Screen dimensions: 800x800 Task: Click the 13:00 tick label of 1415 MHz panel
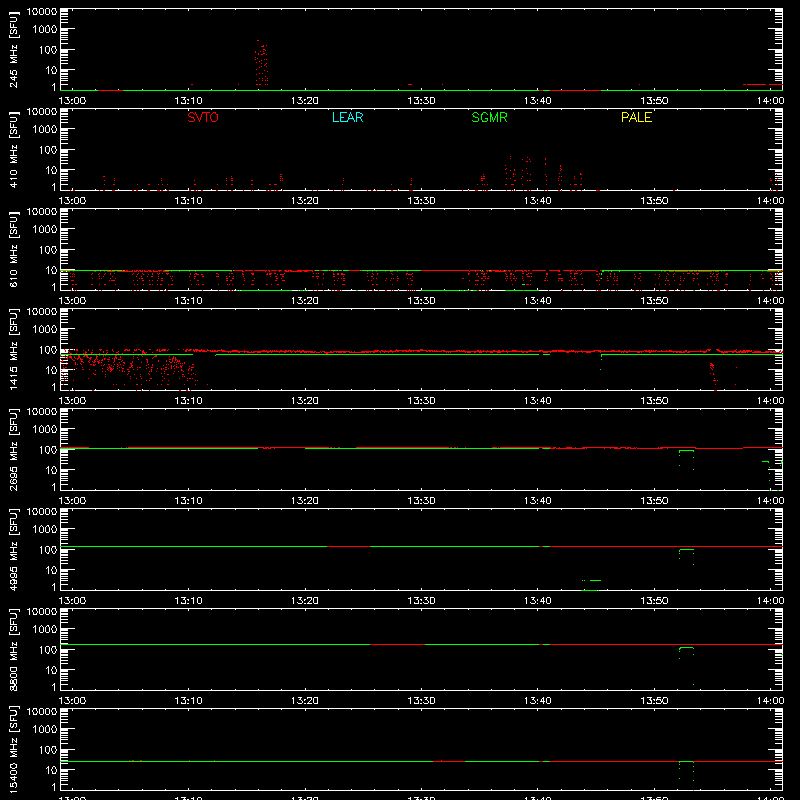(72, 401)
